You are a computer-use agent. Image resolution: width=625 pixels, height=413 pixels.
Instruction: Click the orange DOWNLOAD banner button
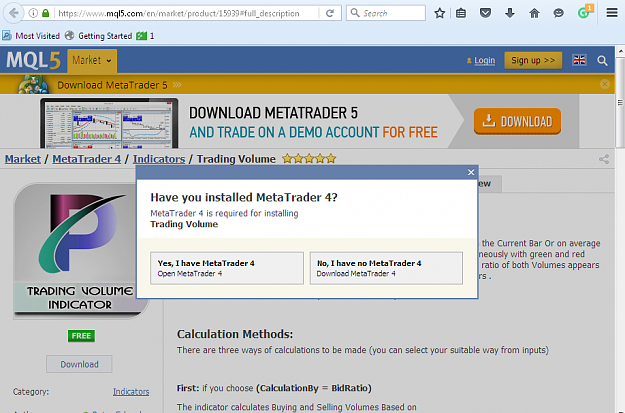[x=517, y=121]
